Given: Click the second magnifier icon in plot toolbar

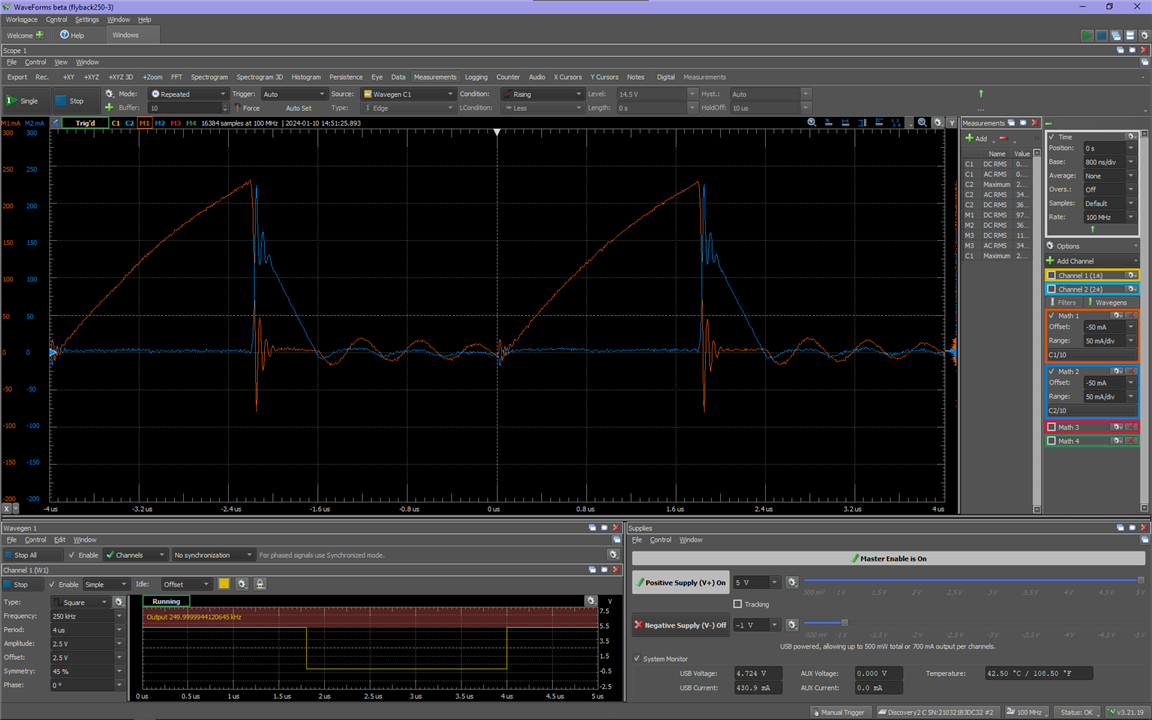Looking at the screenshot, I should point(922,123).
